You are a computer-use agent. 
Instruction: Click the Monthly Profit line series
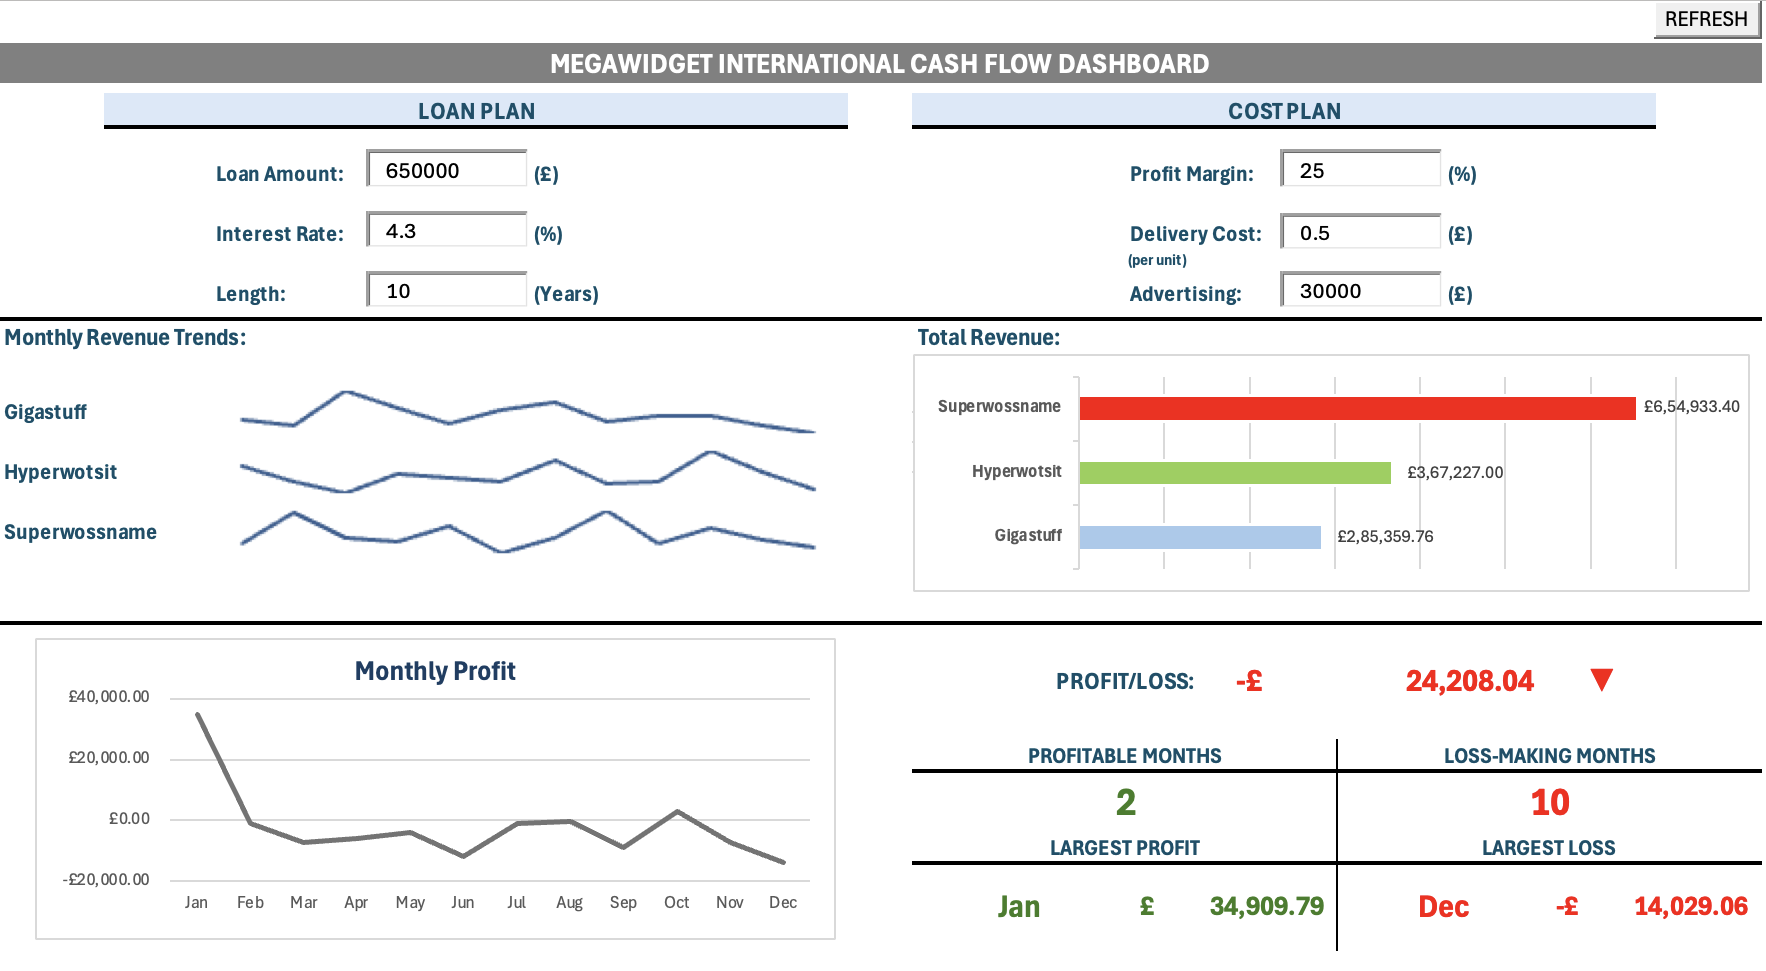[490, 787]
